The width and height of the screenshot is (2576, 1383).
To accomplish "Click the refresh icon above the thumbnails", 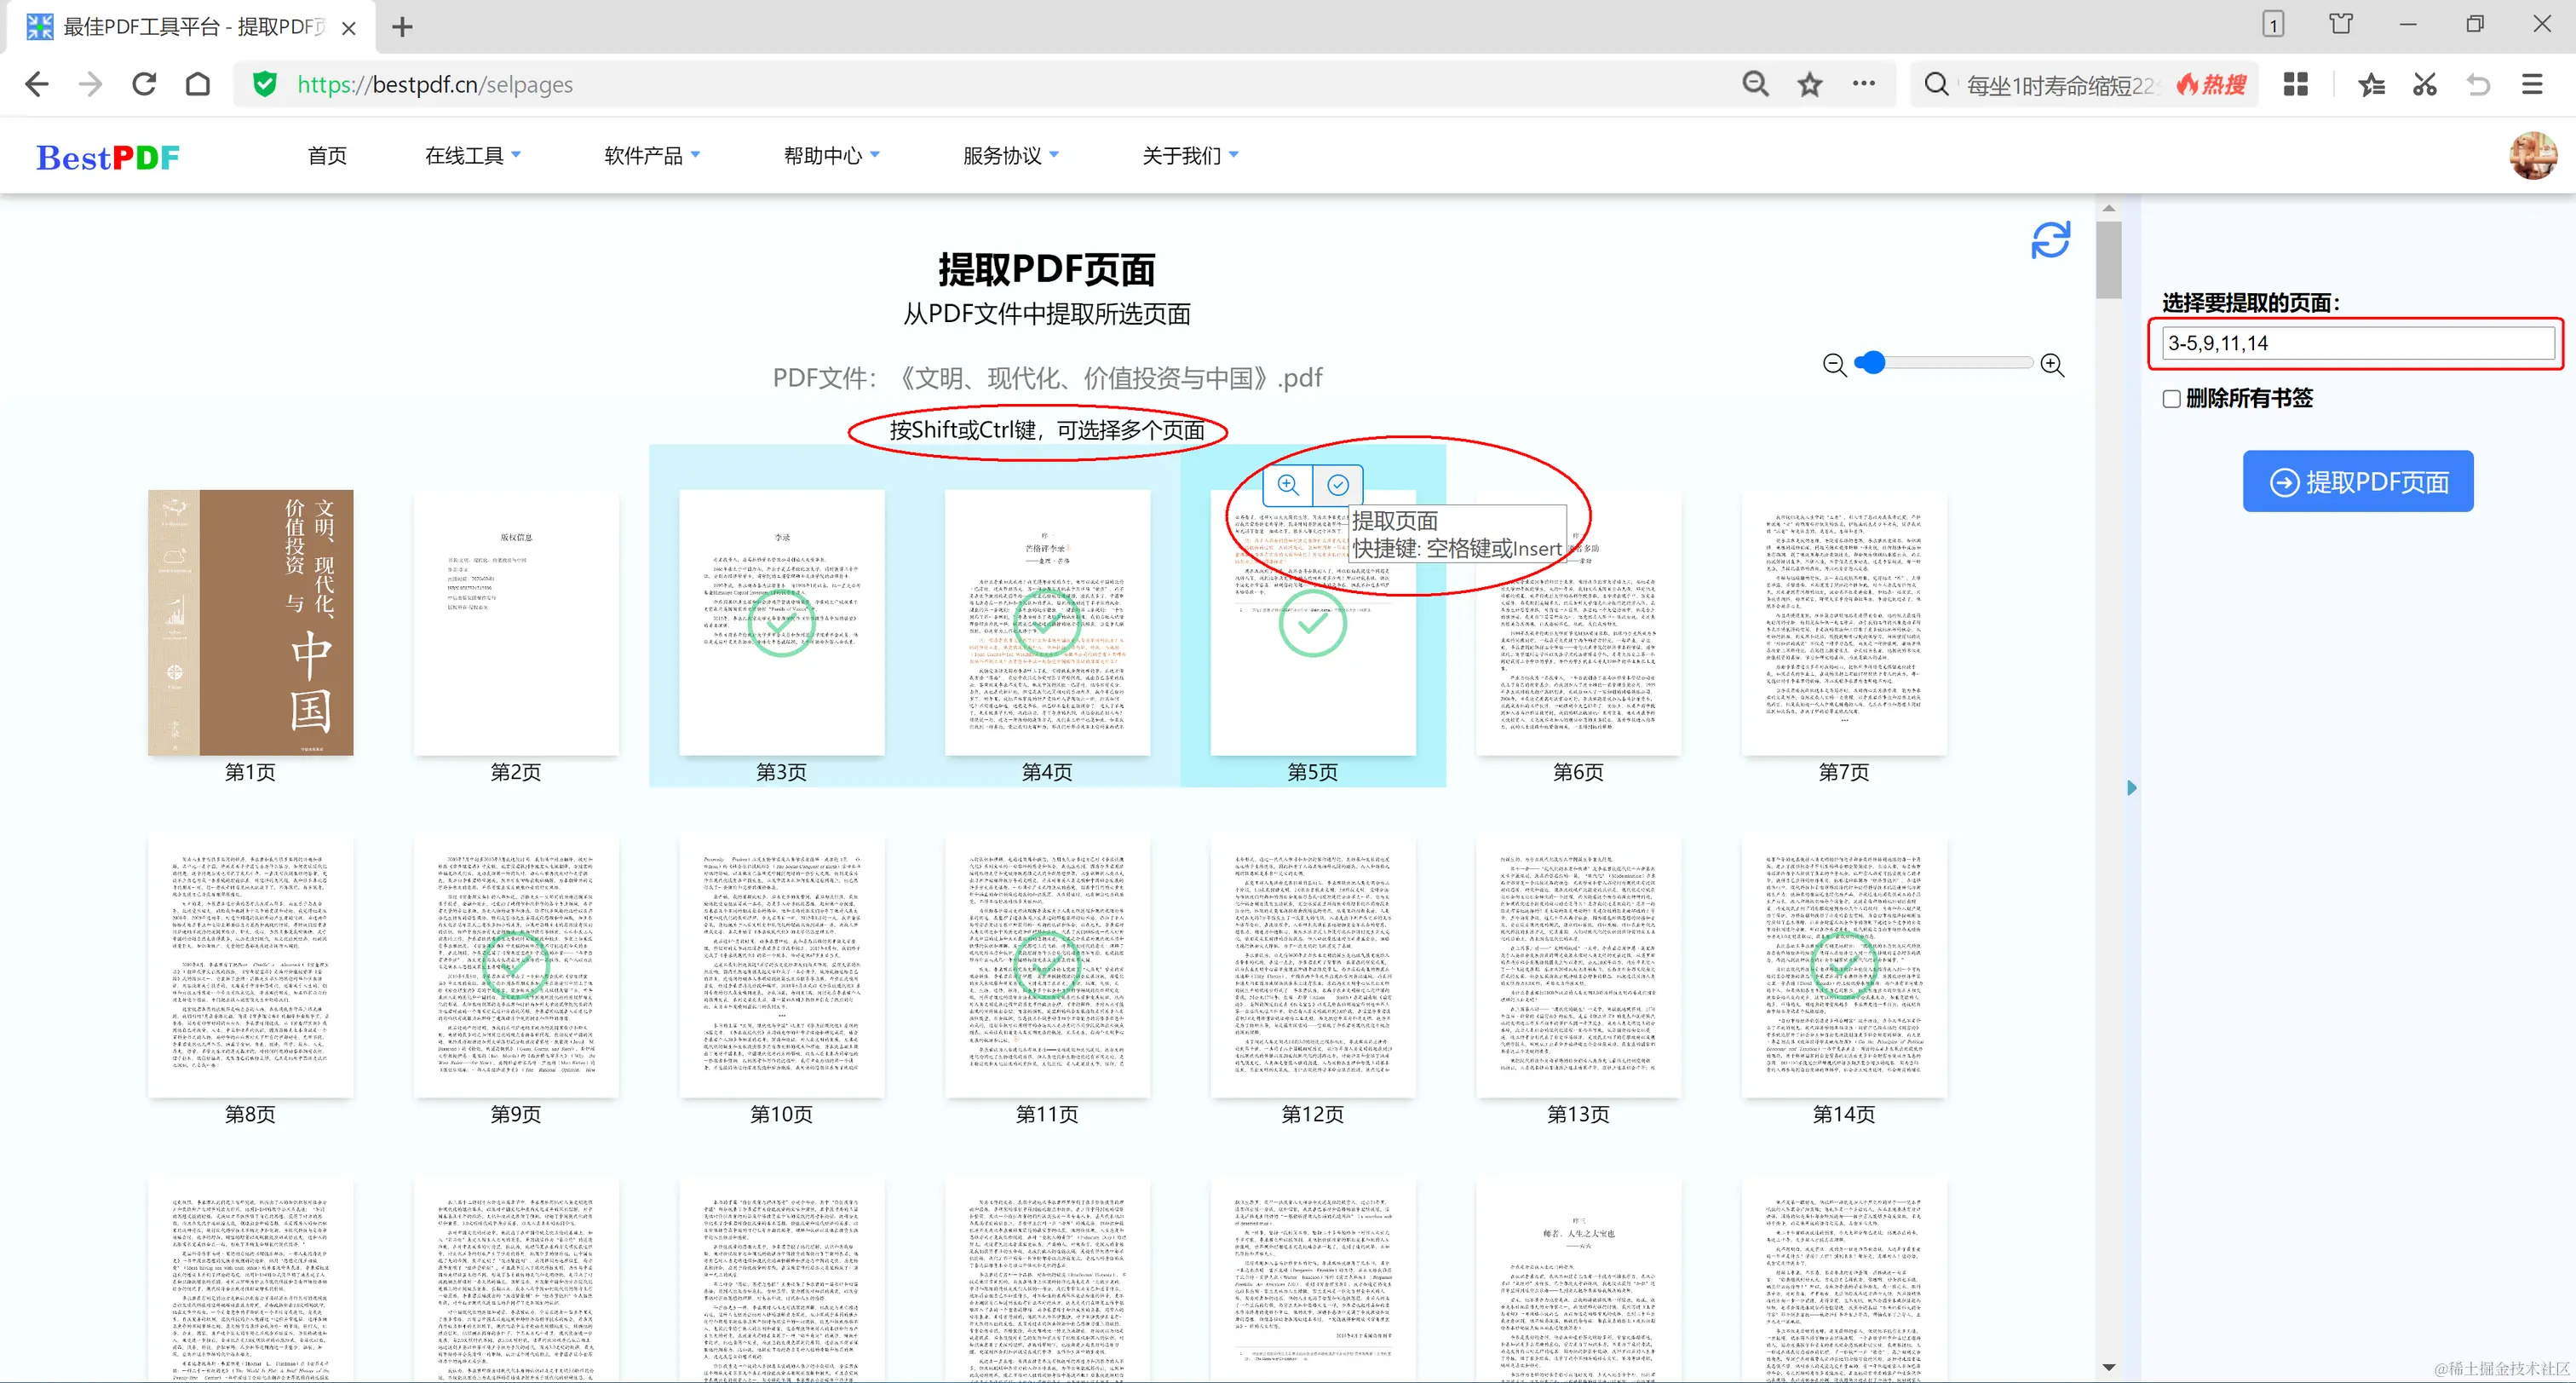I will click(x=2050, y=240).
